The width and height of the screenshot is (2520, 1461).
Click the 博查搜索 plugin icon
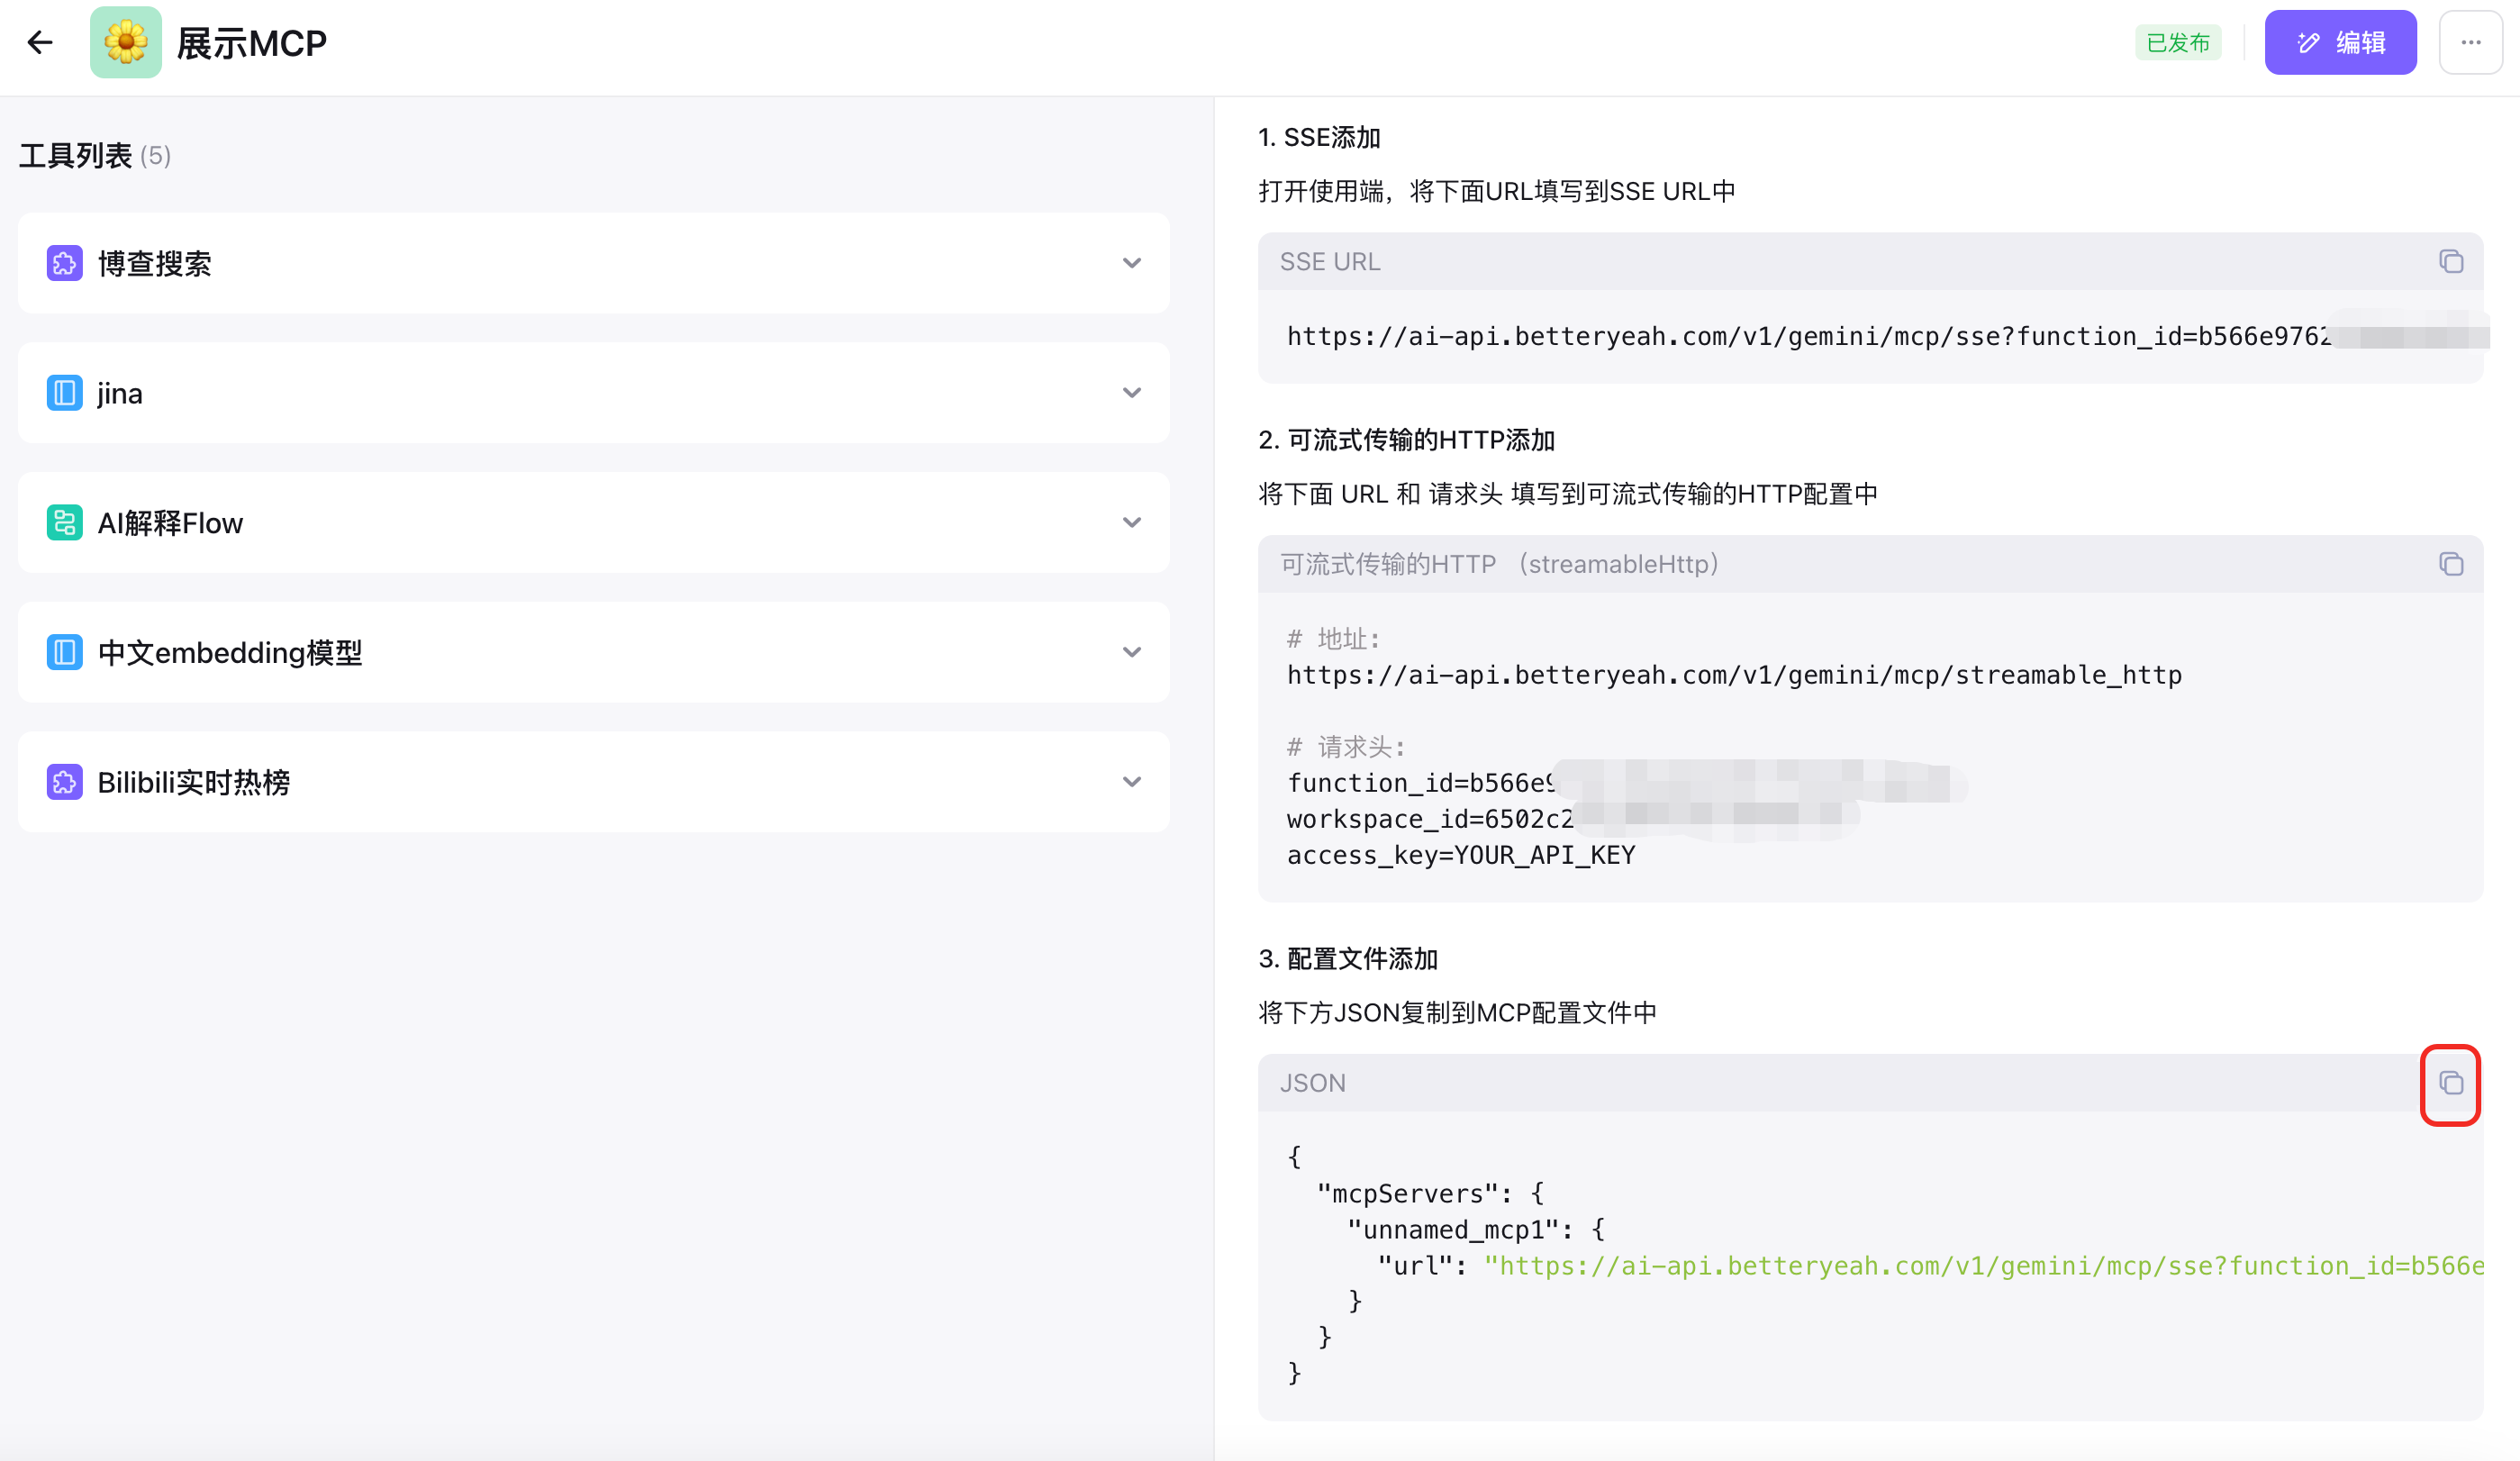click(65, 263)
